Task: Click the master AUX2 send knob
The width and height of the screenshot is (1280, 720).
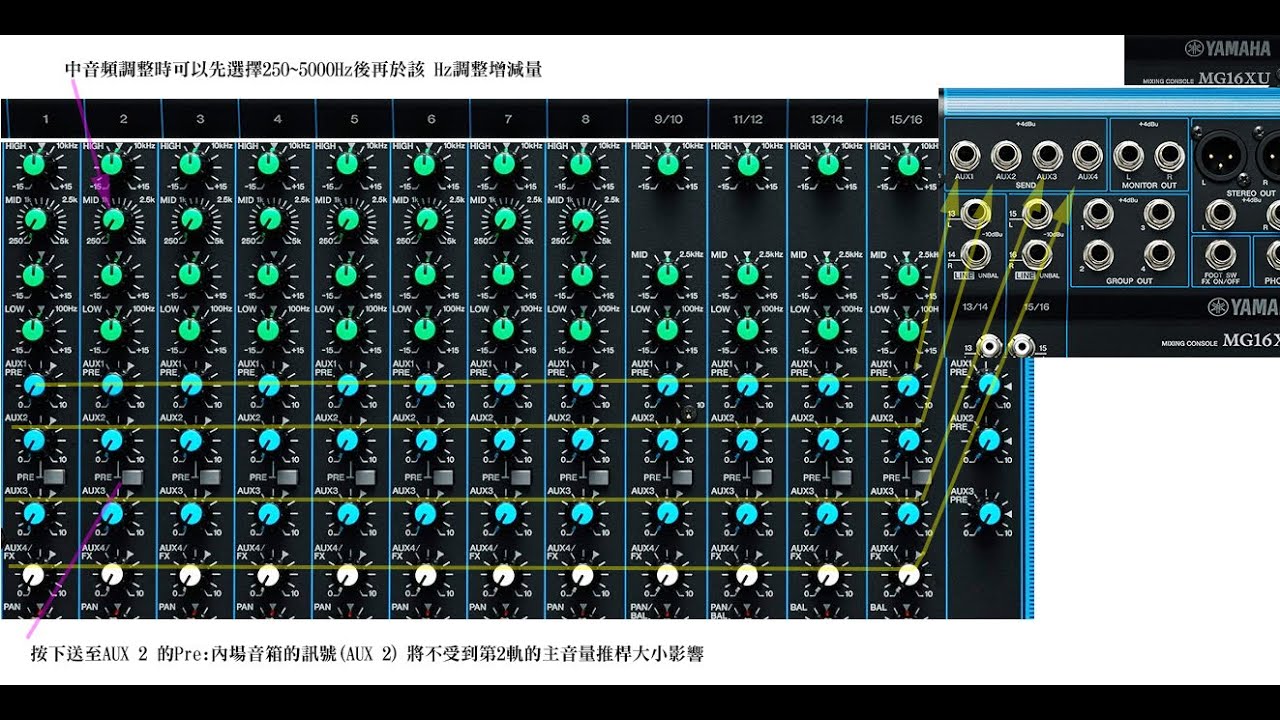Action: (x=989, y=440)
